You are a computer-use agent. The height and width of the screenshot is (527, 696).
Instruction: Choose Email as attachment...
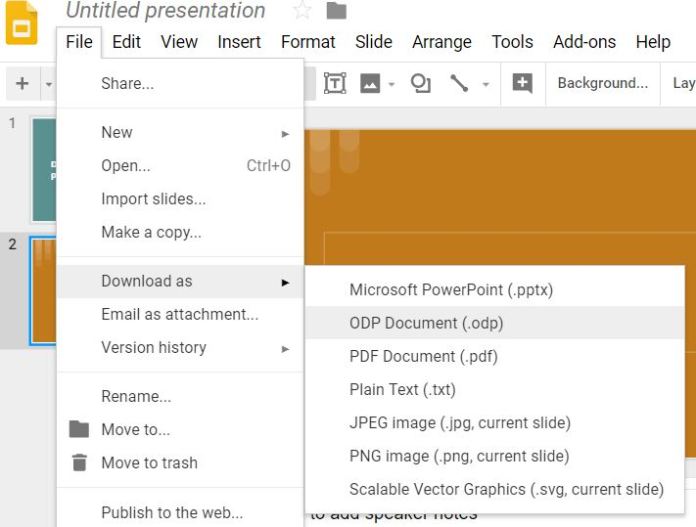[180, 314]
